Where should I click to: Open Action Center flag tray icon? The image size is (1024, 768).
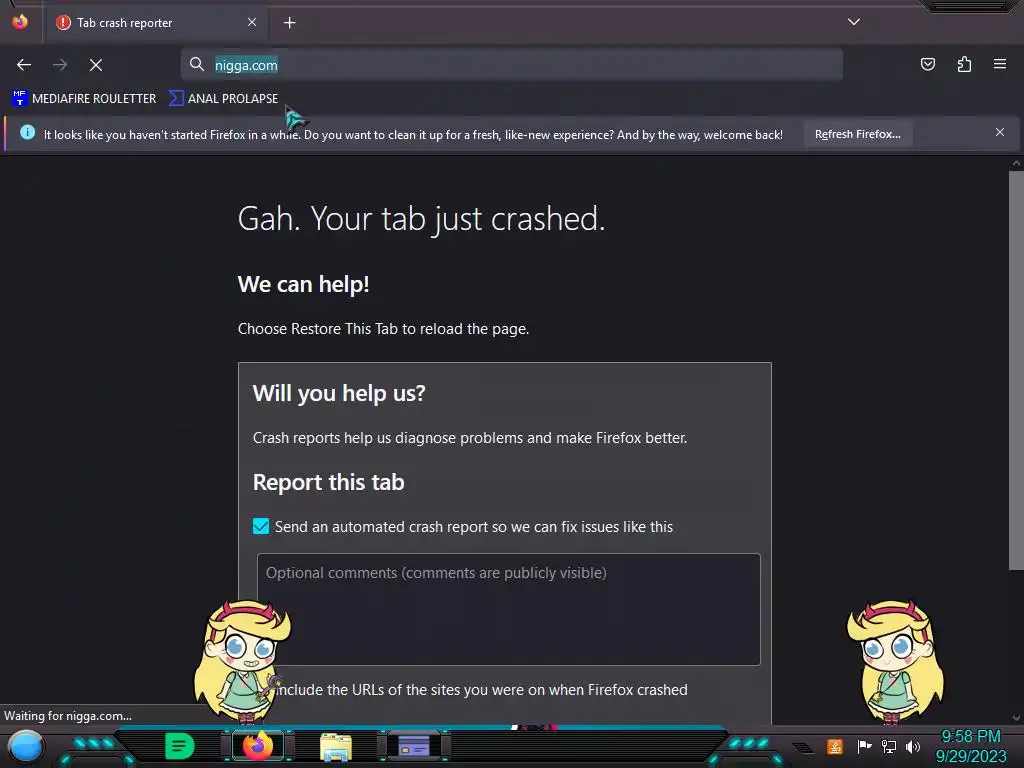tap(864, 746)
